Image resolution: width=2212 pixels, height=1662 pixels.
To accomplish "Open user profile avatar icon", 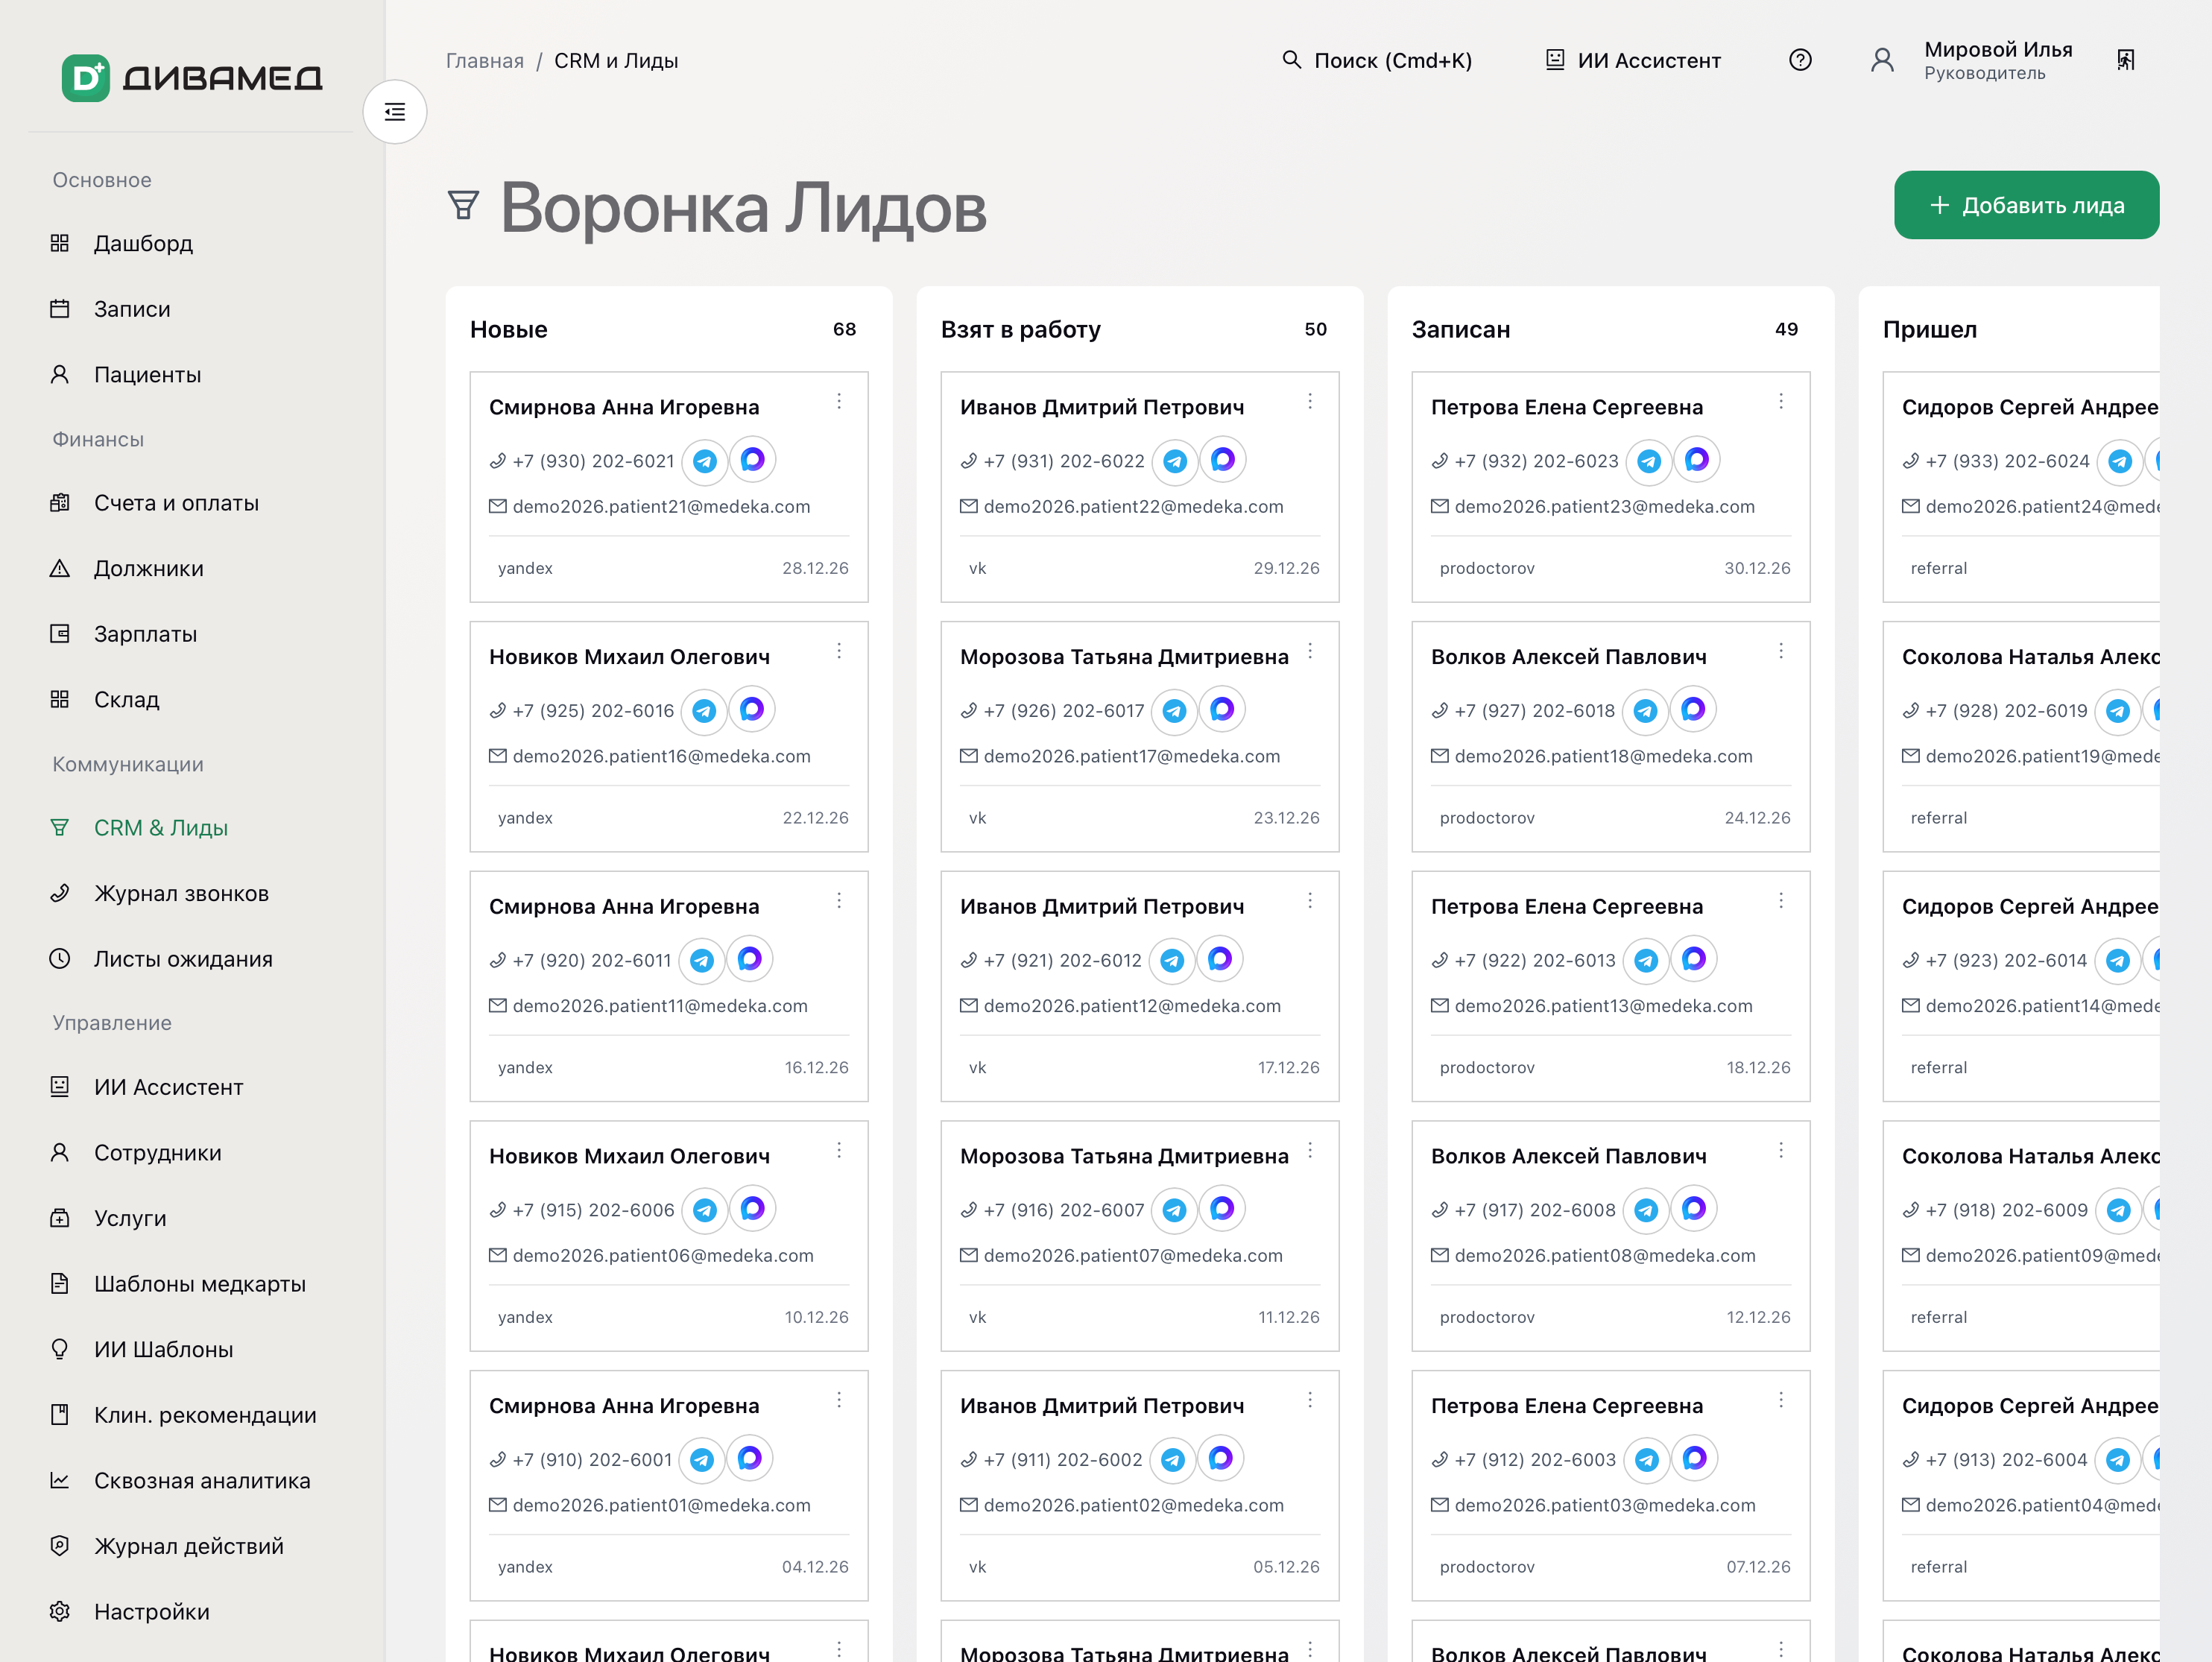I will coord(1882,60).
